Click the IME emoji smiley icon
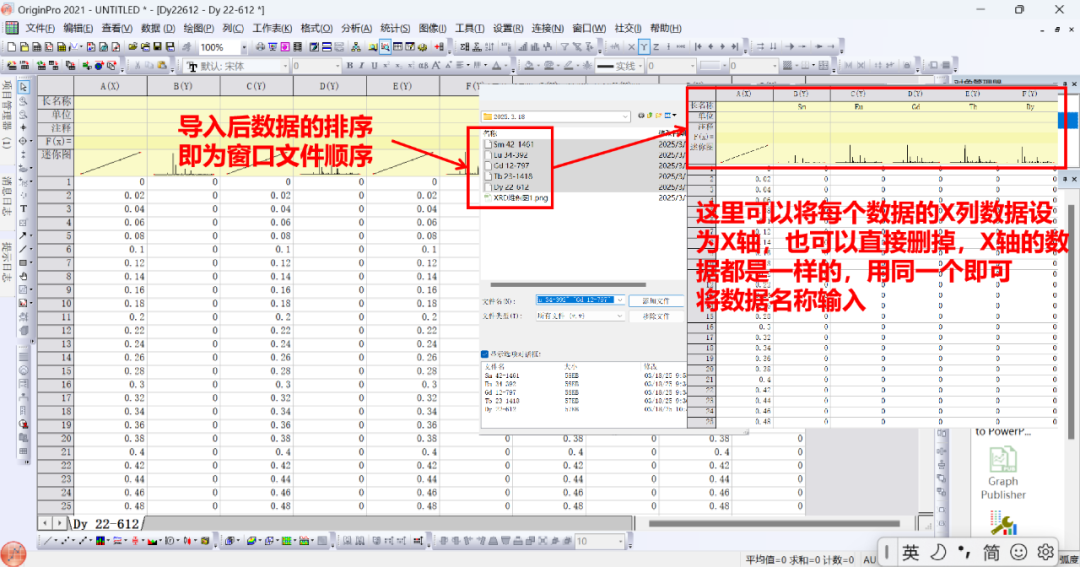1080x567 pixels. [x=1019, y=552]
